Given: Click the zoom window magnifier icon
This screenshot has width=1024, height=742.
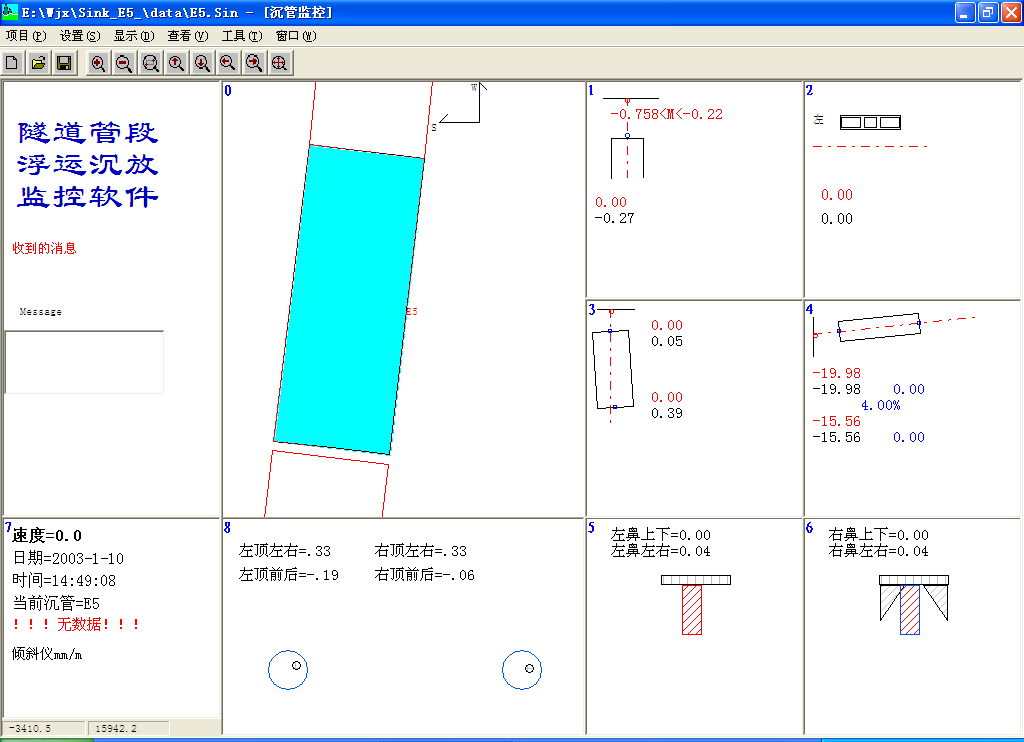Looking at the screenshot, I should [x=150, y=63].
